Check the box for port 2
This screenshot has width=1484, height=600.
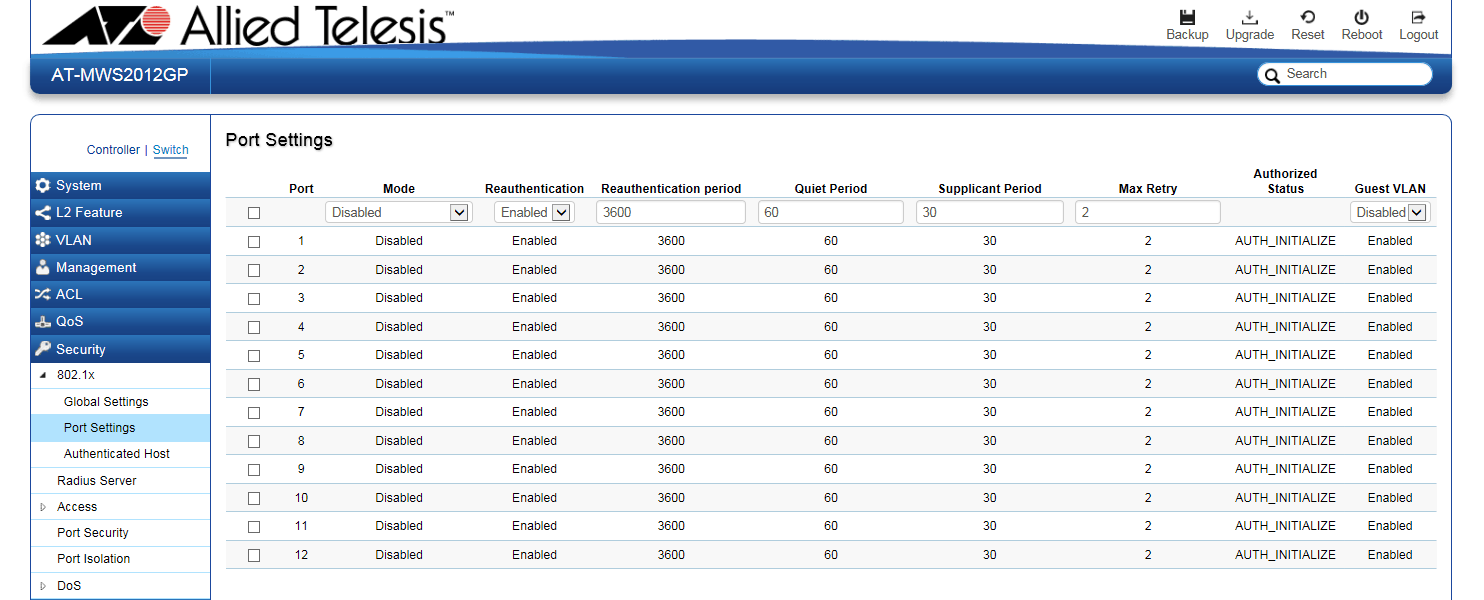[x=254, y=270]
